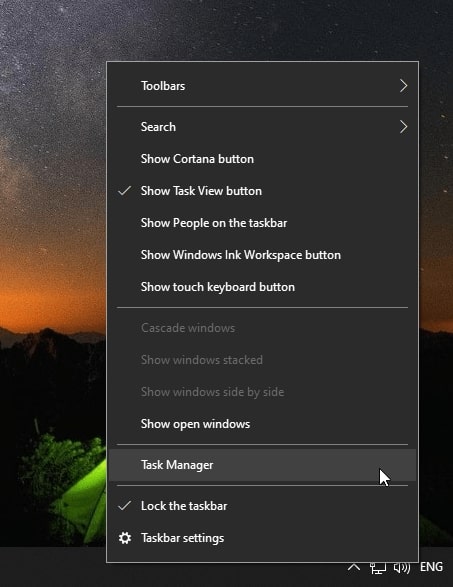Enable Show Windows Ink Workspace button
453x587 pixels.
click(x=262, y=255)
